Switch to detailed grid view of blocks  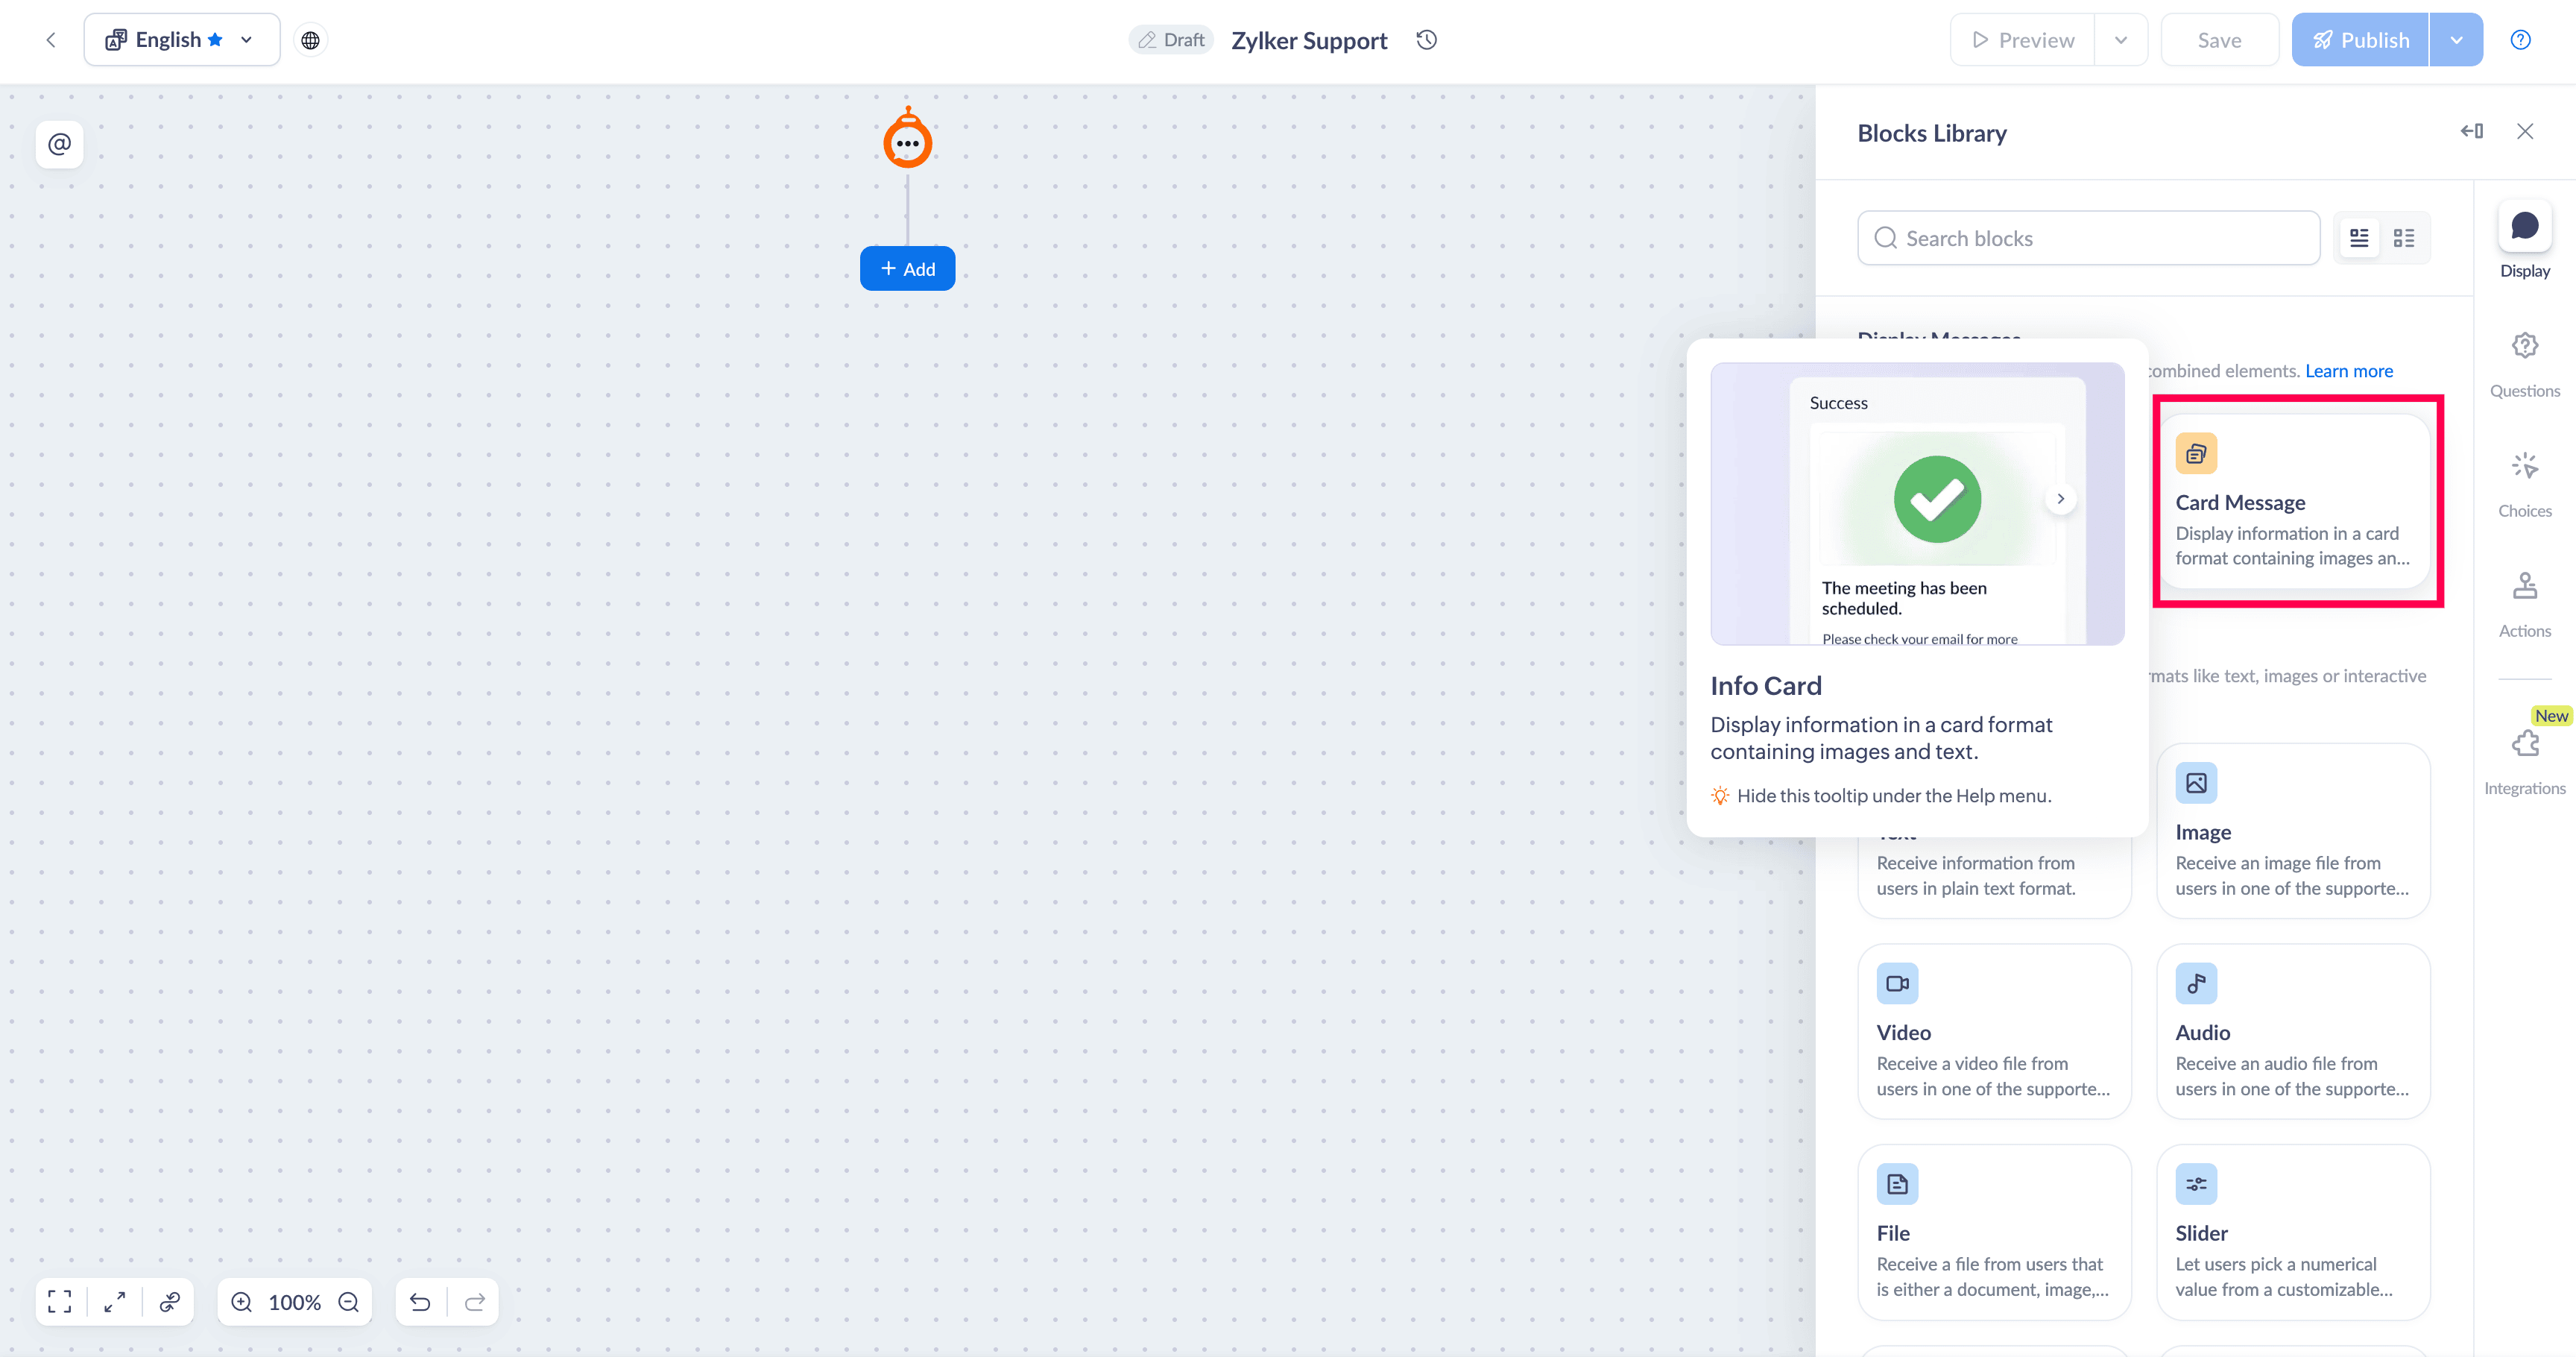(2359, 238)
